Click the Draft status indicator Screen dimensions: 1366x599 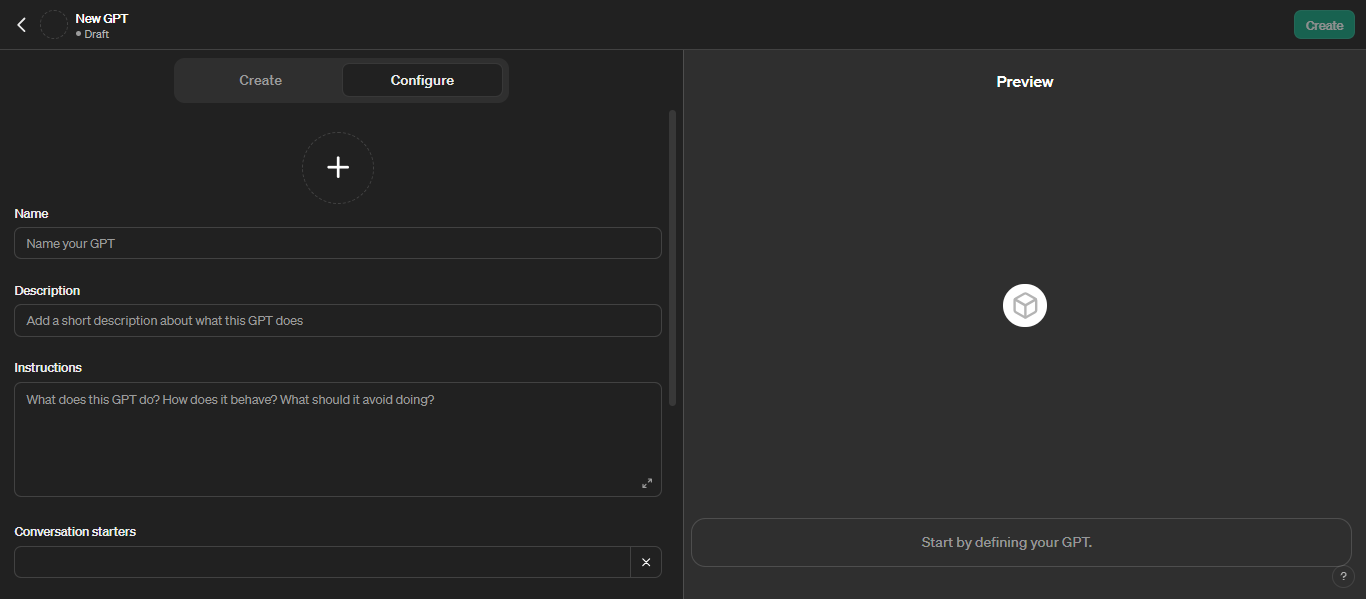tap(92, 34)
